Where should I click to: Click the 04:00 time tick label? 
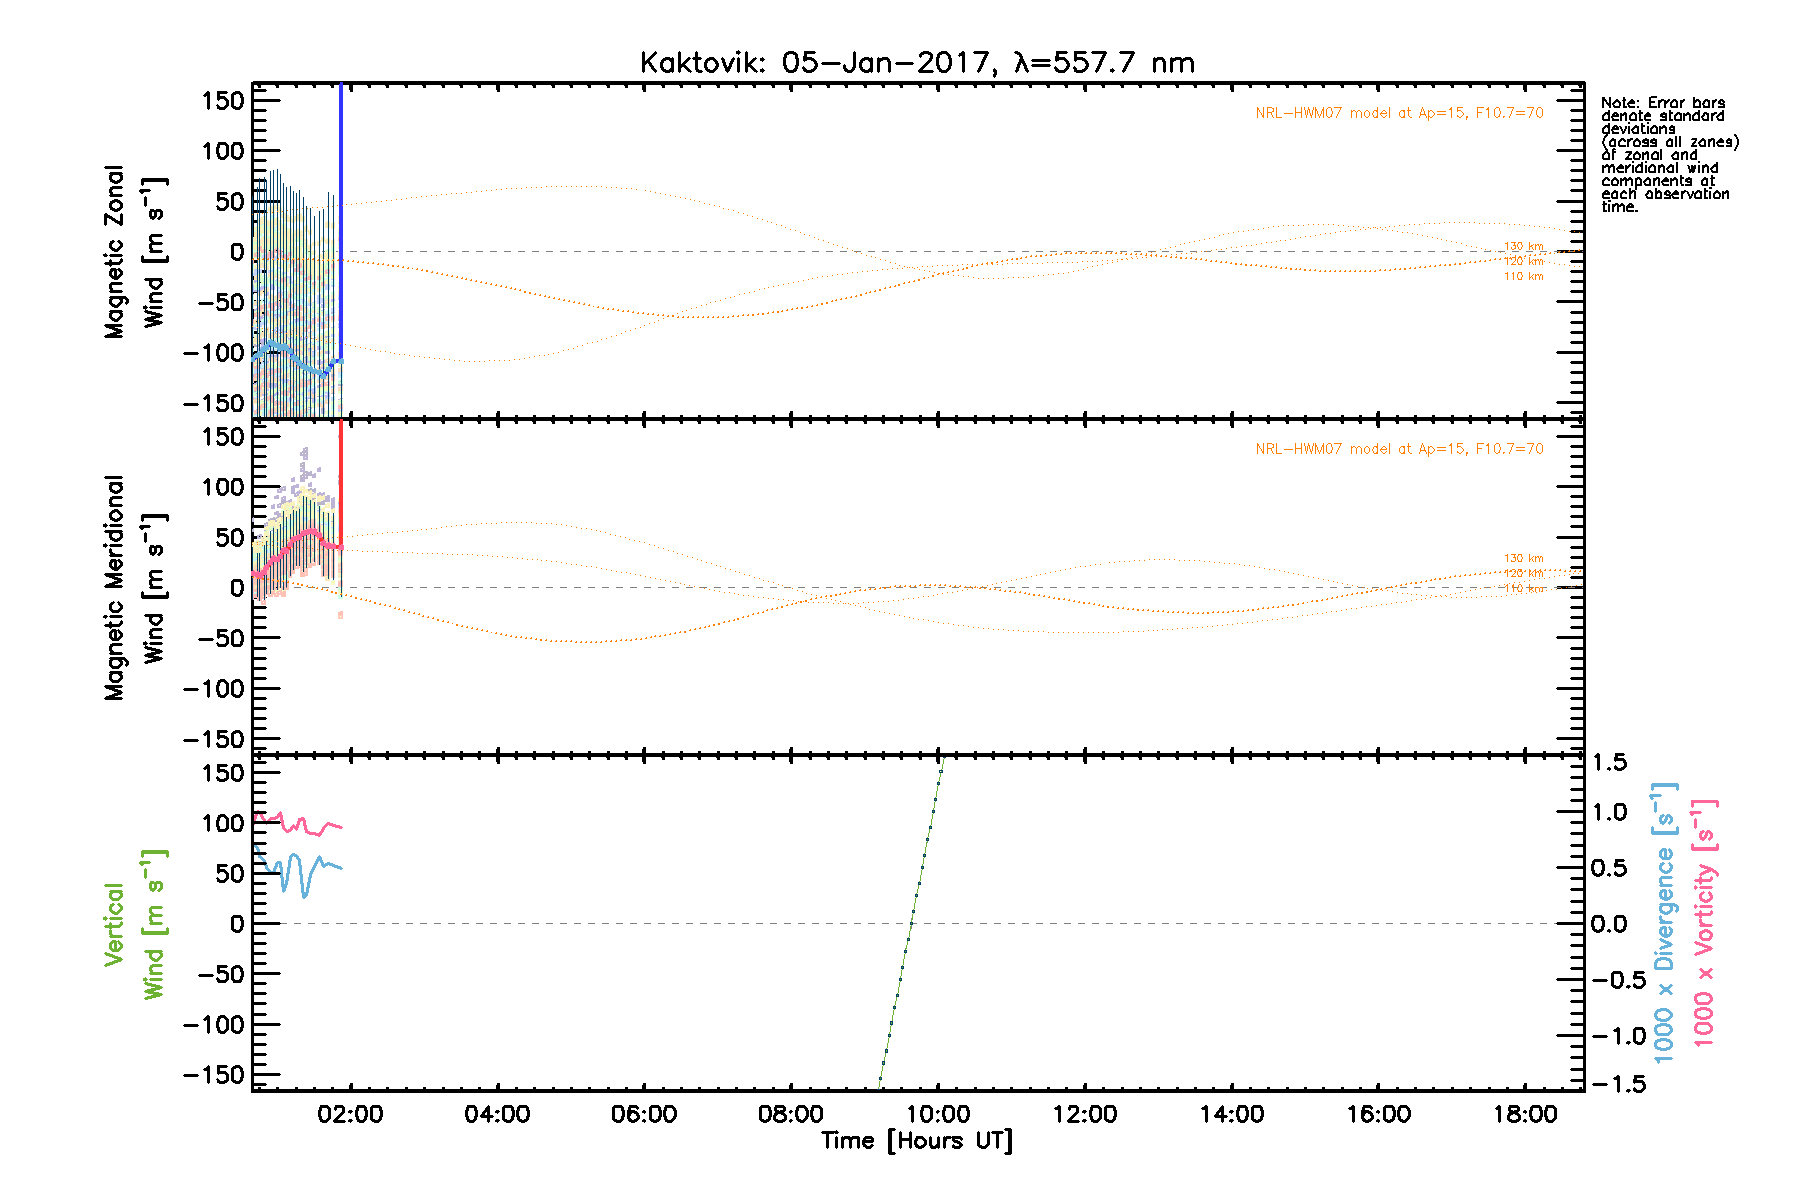click(497, 1114)
